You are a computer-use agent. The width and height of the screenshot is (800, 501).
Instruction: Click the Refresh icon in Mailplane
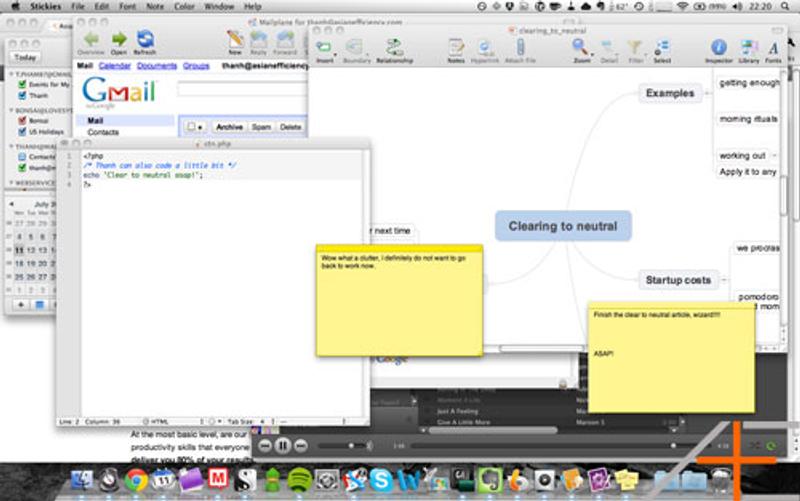click(145, 40)
